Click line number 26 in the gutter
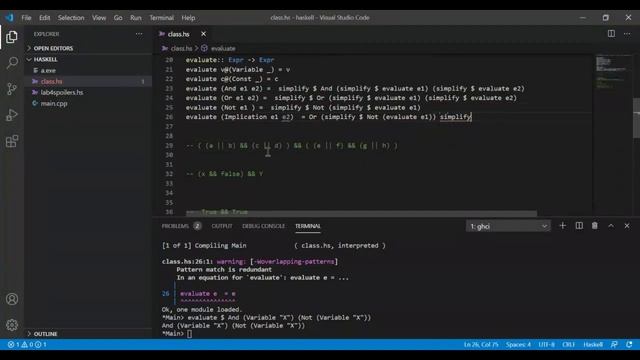The width and height of the screenshot is (640, 360). 169,117
